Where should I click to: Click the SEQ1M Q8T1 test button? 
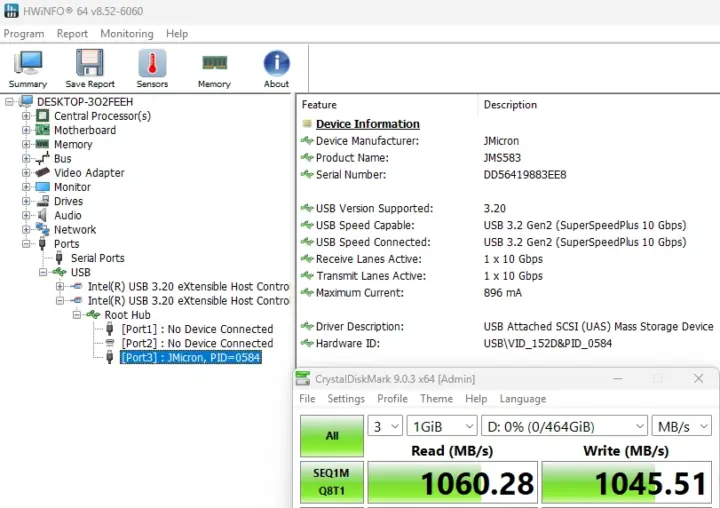pyautogui.click(x=332, y=482)
